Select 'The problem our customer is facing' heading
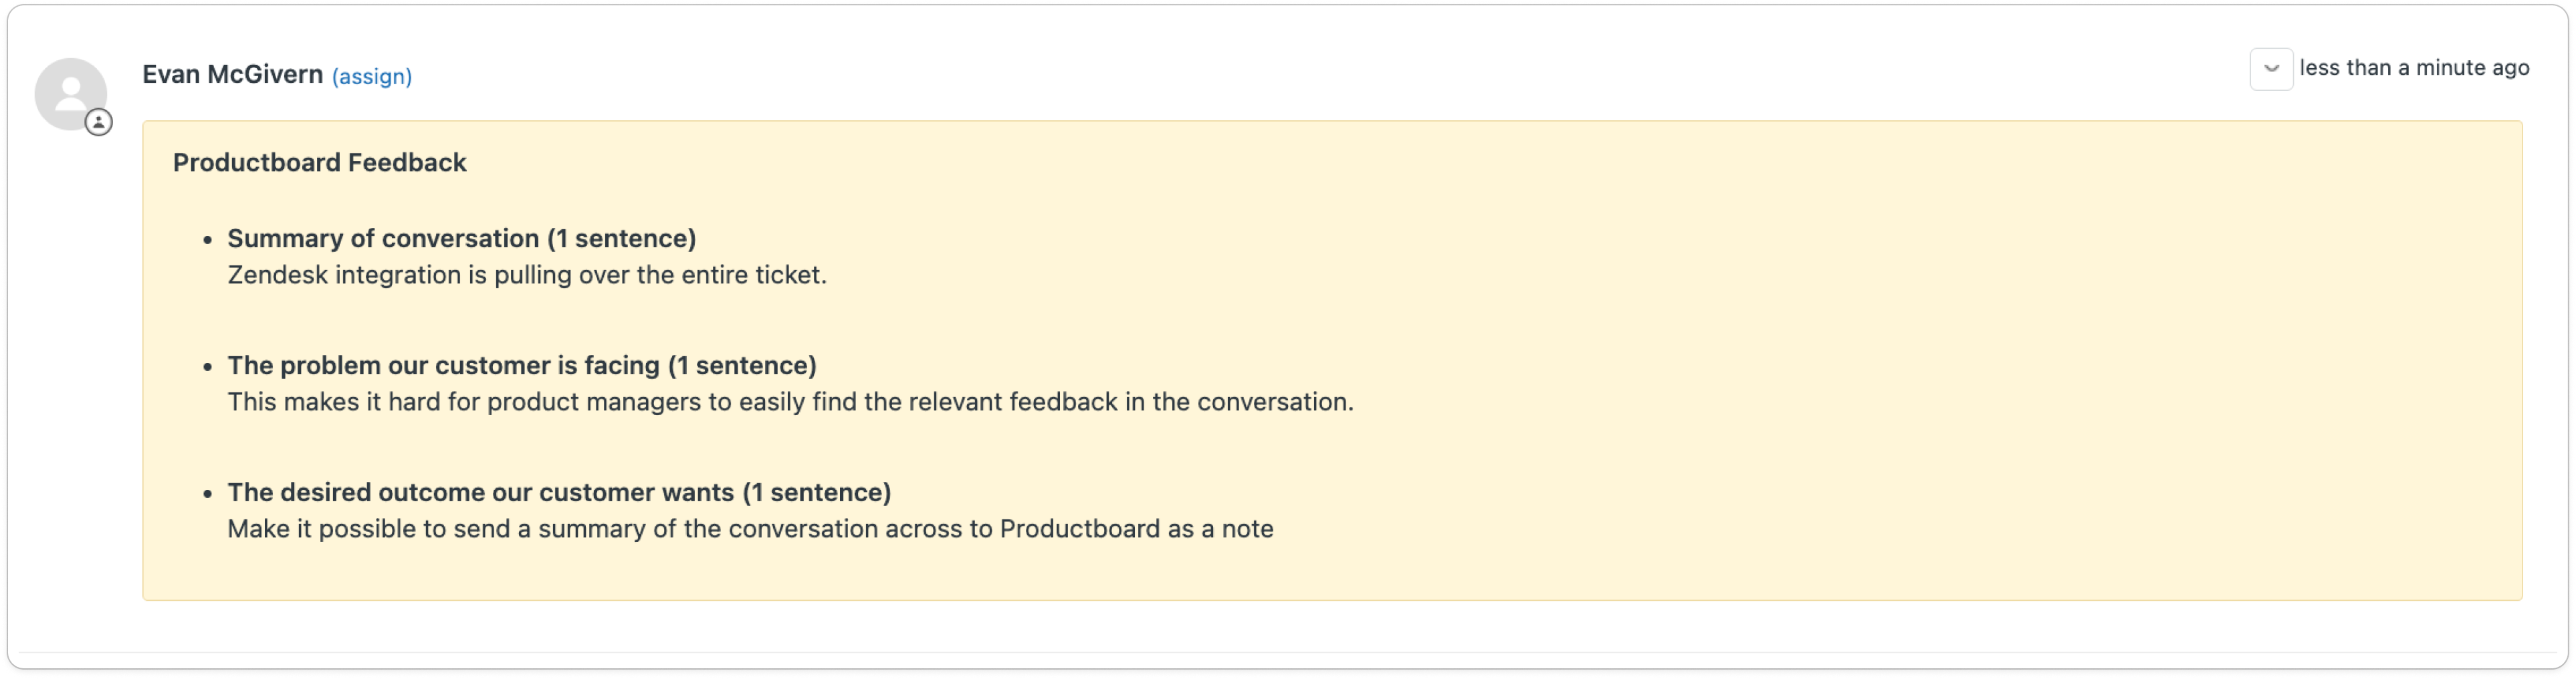Image resolution: width=2576 pixels, height=679 pixels. point(522,365)
